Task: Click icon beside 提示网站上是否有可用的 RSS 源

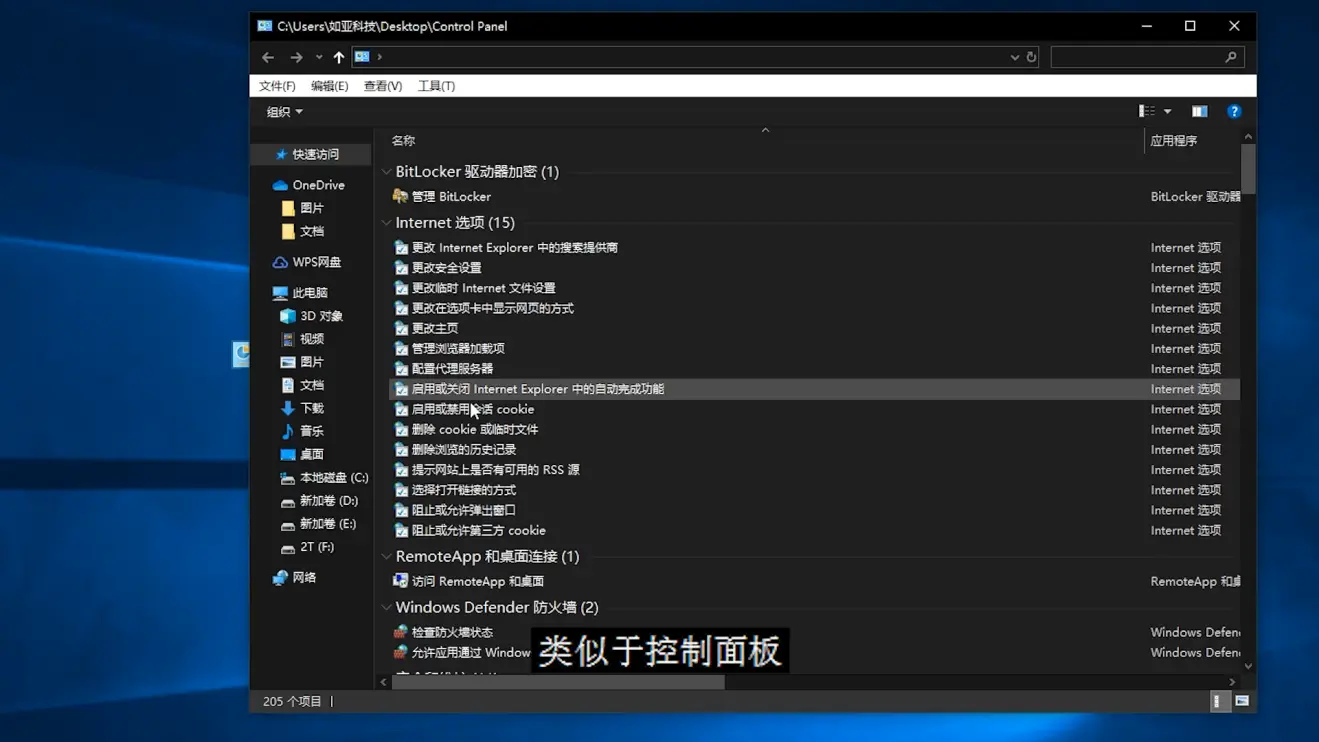Action: (x=401, y=470)
